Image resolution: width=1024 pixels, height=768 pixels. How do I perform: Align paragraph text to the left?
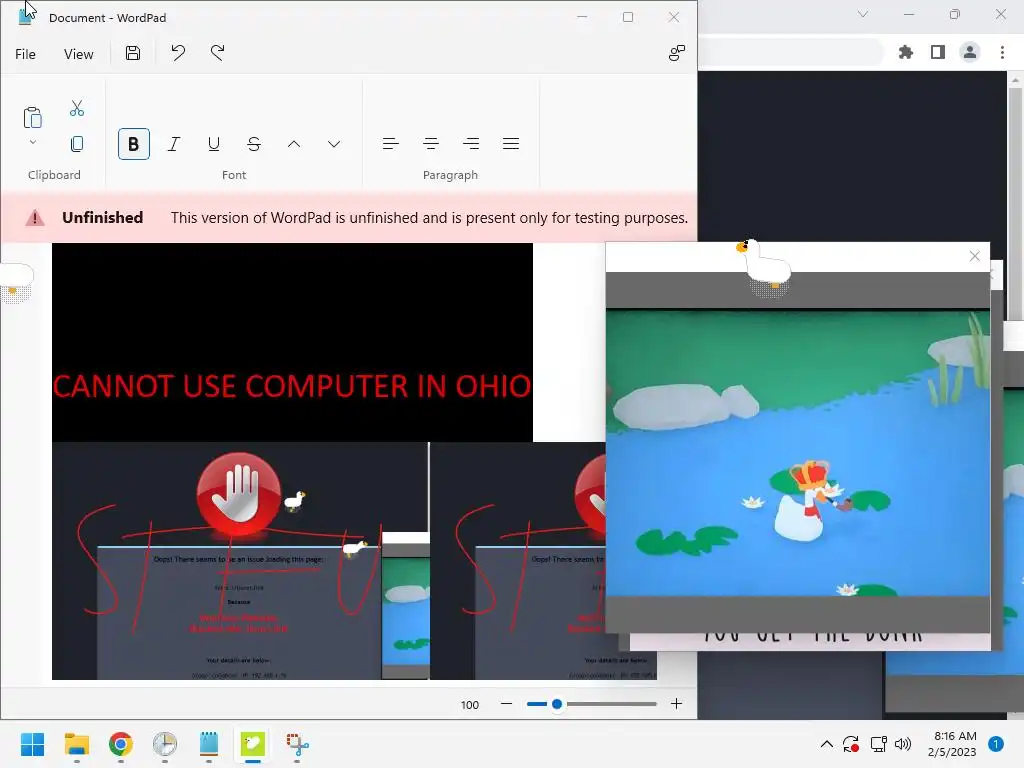pos(391,144)
